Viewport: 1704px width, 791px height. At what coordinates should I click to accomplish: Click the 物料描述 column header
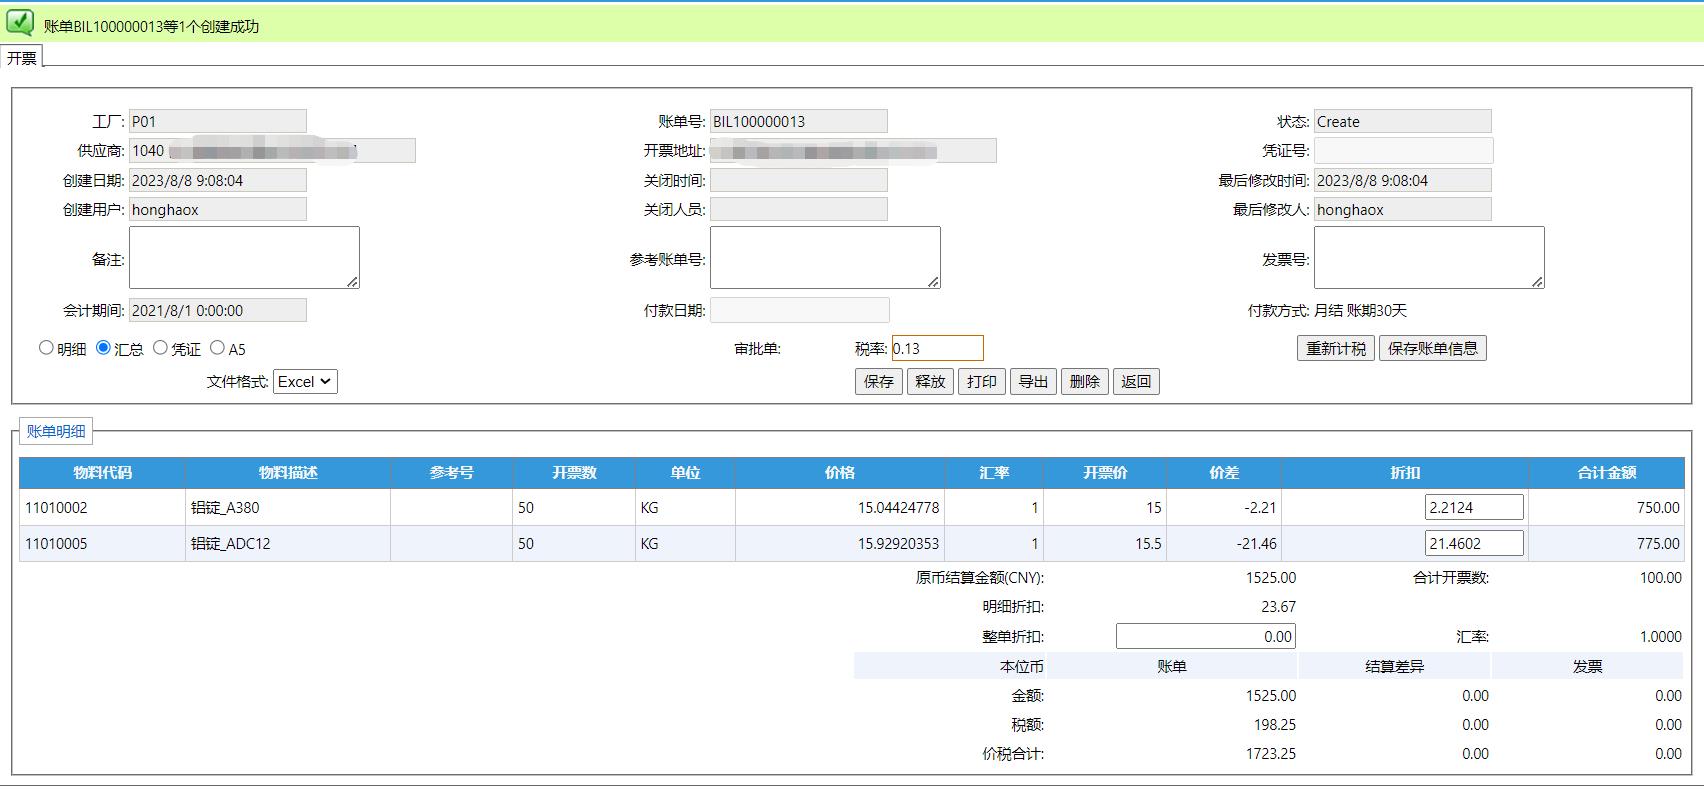(288, 472)
